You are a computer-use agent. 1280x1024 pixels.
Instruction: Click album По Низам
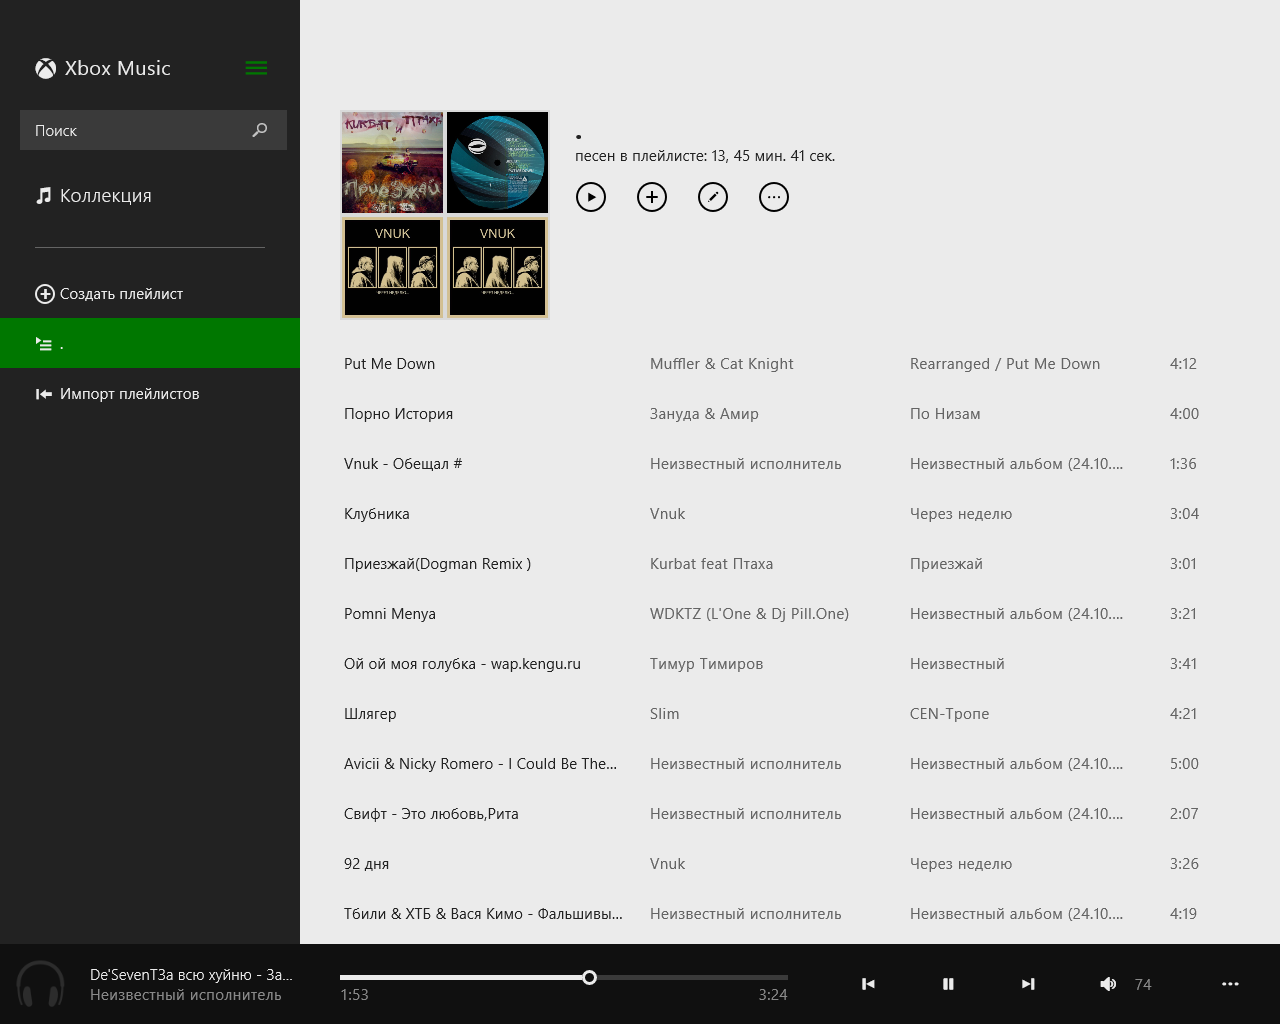945,414
